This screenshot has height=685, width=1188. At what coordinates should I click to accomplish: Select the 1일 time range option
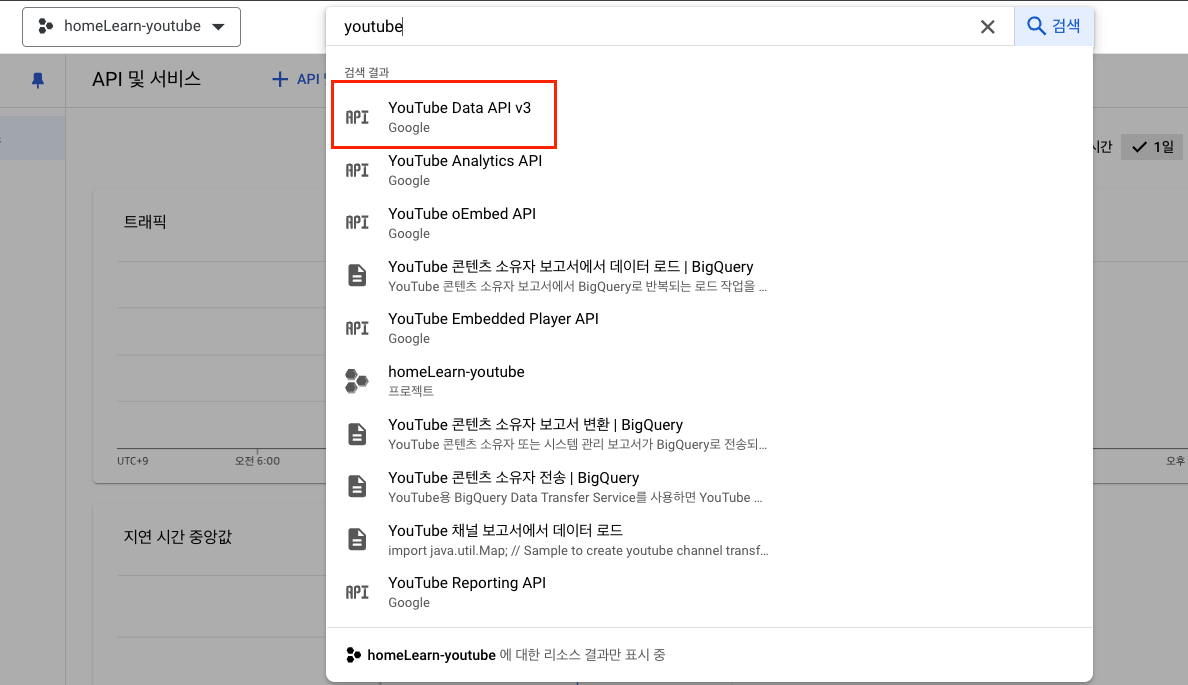pos(1152,147)
